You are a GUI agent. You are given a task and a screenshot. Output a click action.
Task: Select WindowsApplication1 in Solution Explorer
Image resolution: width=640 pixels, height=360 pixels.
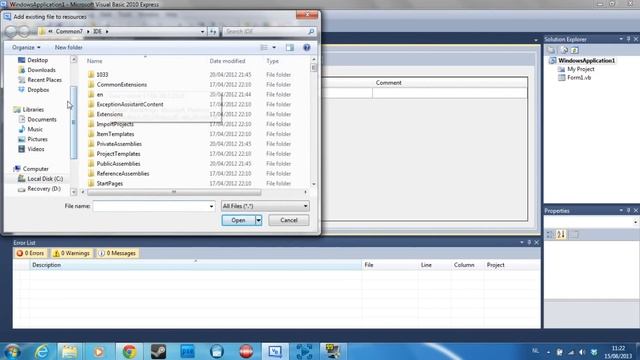pyautogui.click(x=586, y=60)
